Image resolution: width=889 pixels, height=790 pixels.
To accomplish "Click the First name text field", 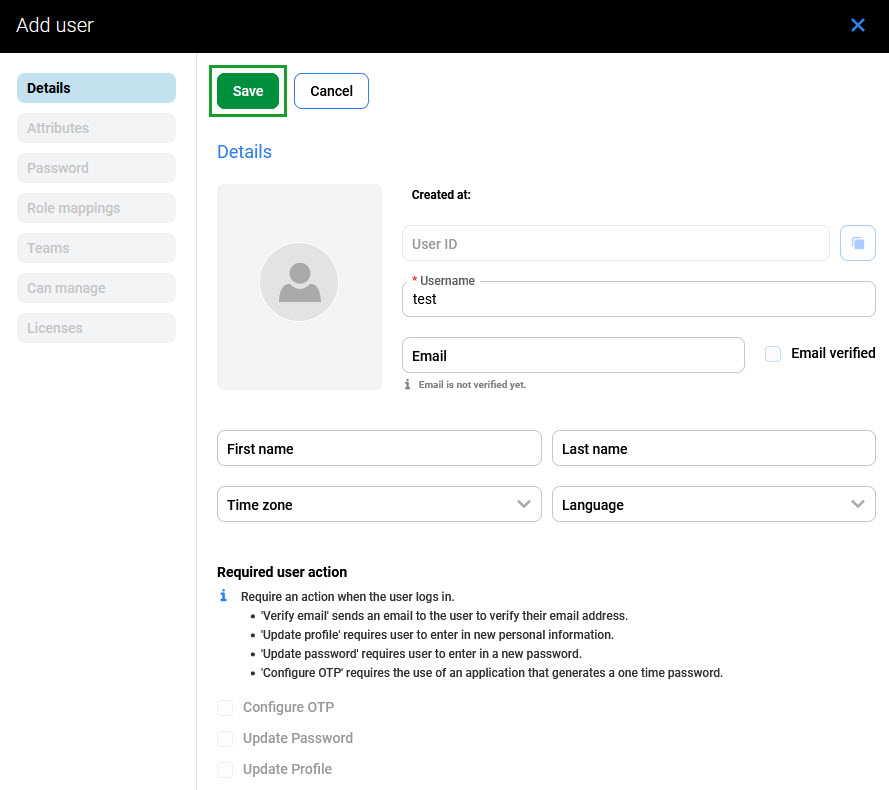I will [x=378, y=448].
